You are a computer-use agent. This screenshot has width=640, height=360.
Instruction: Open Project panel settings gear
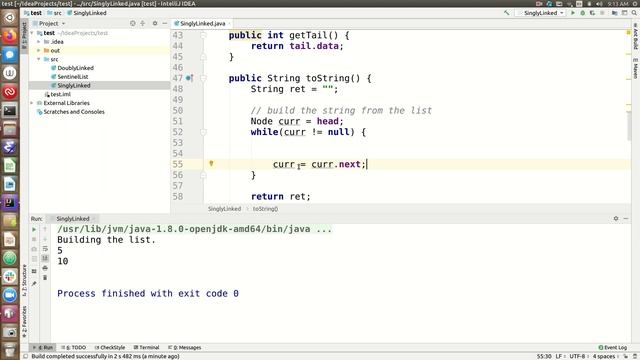point(155,24)
